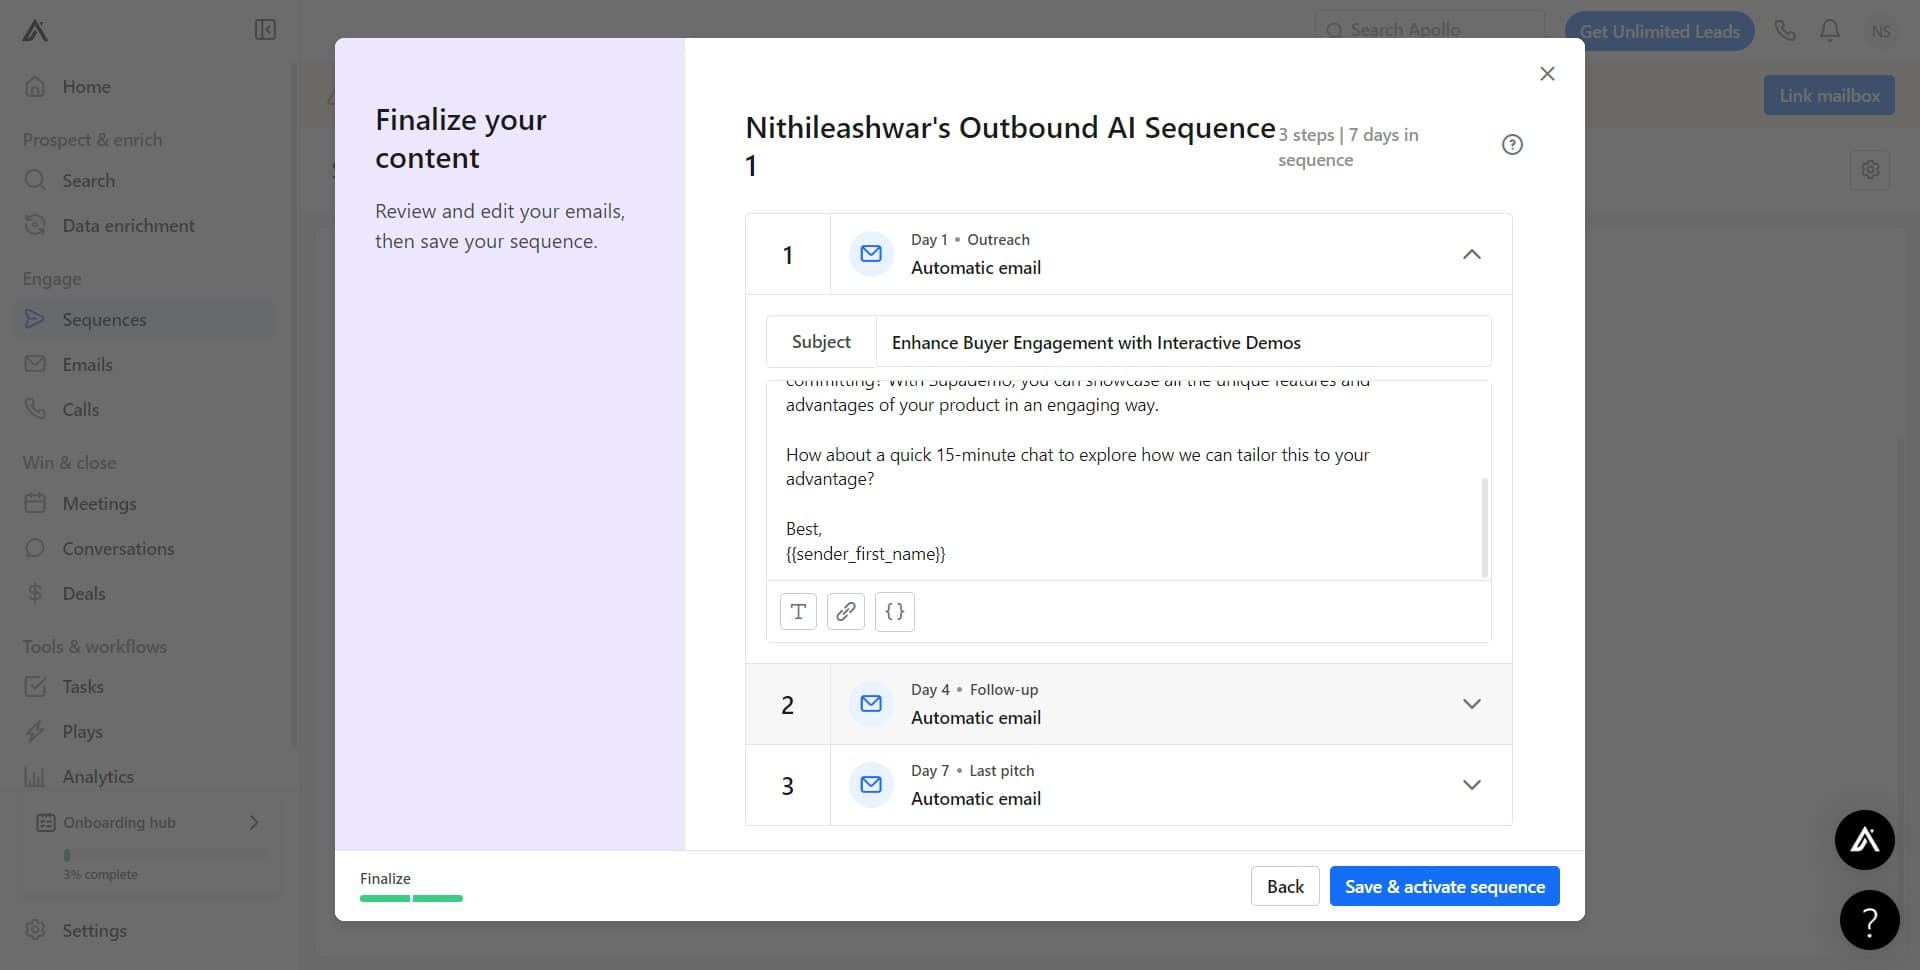Collapse the Day 1 Outreach email step

click(1471, 254)
